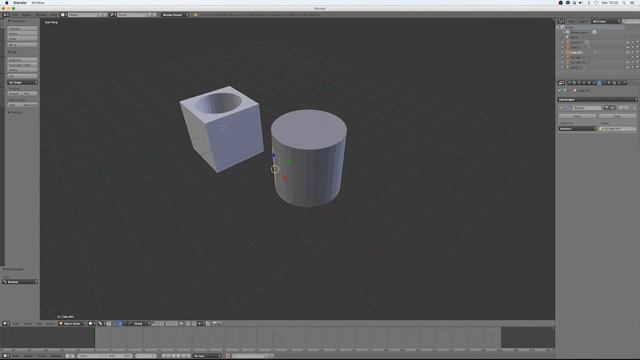Toggle the Cube row's selectable cursor icon

(x=633, y=47)
